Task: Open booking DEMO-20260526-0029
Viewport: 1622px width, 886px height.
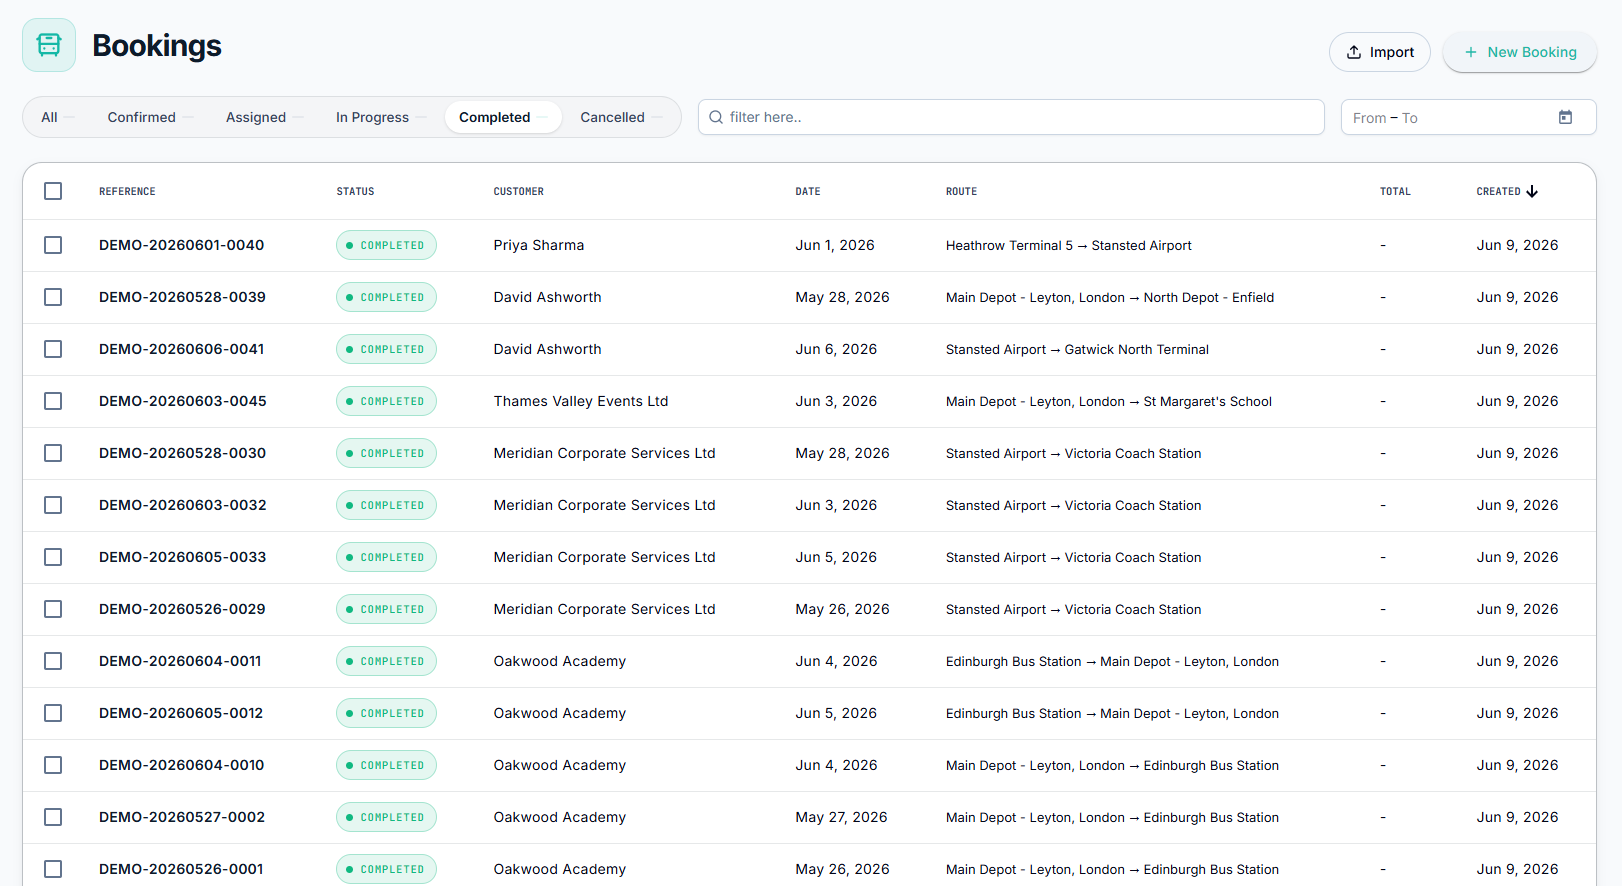Action: point(182,609)
